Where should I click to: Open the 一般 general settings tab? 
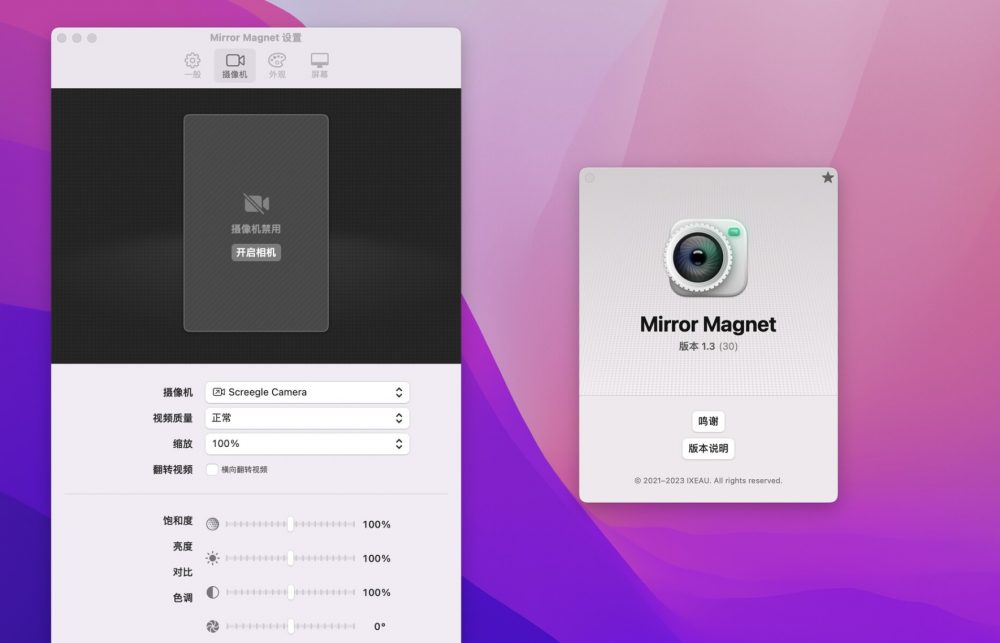(193, 66)
